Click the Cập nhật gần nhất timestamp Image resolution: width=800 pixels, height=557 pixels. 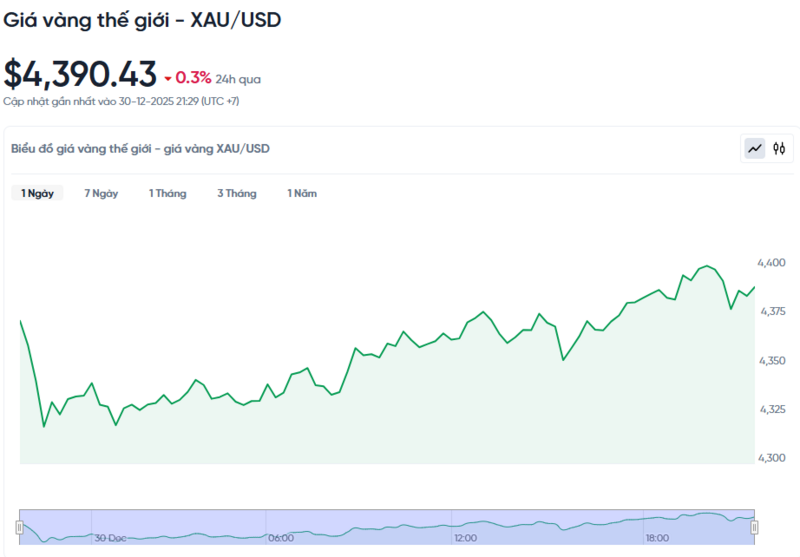point(121,101)
